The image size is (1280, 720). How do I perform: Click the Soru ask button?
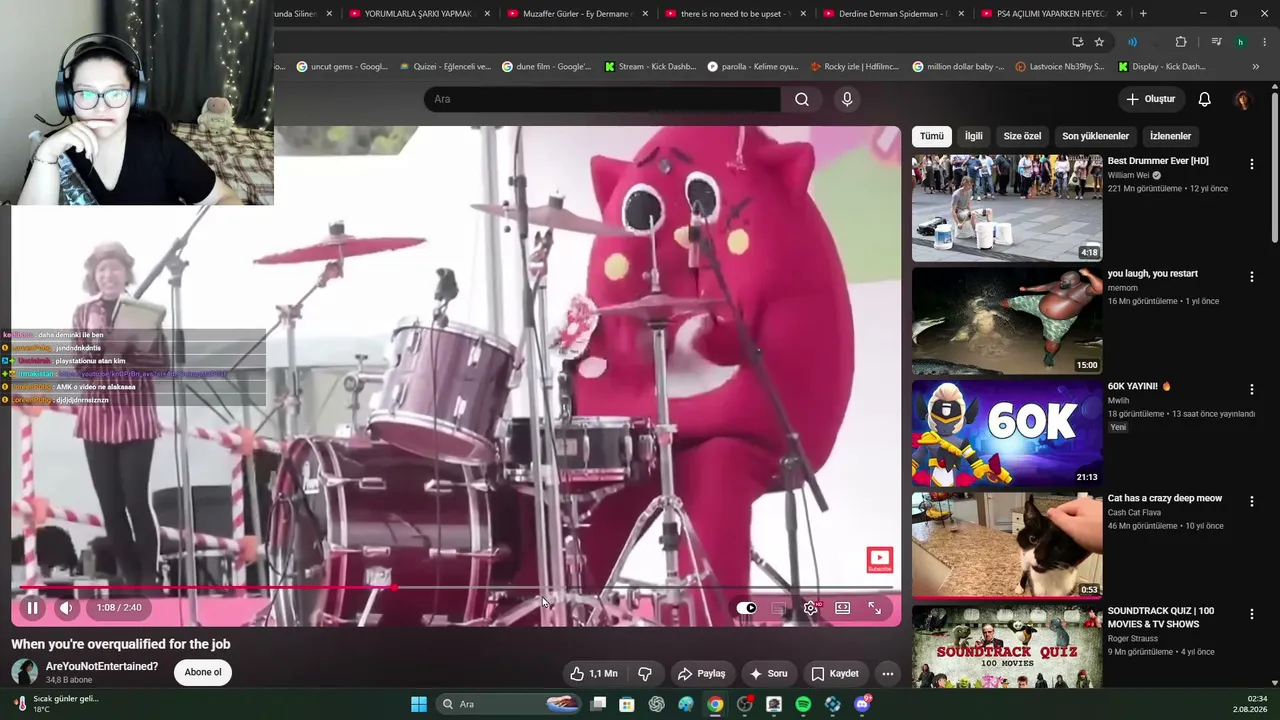click(768, 674)
